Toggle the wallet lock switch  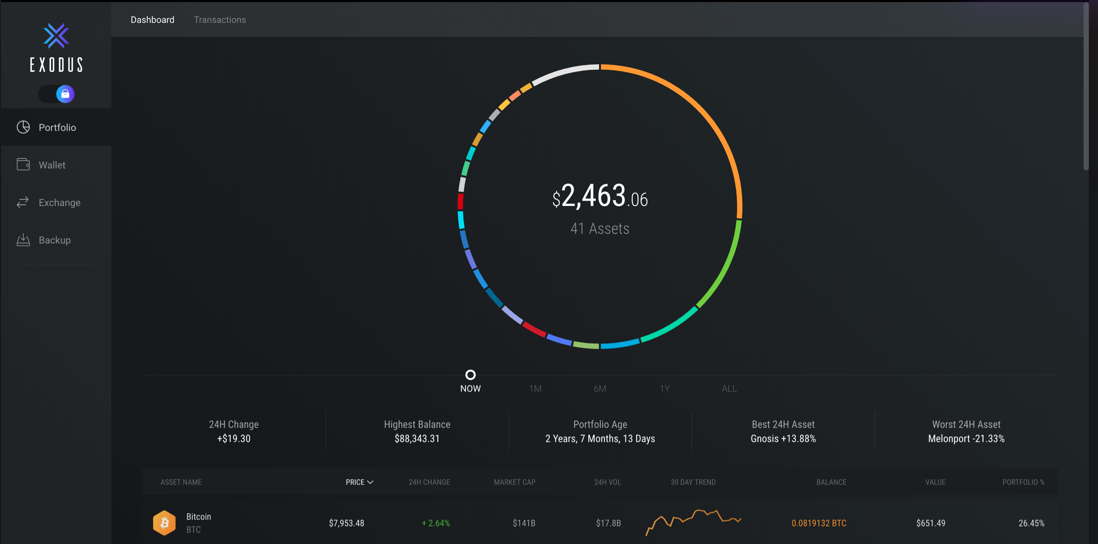(x=57, y=94)
